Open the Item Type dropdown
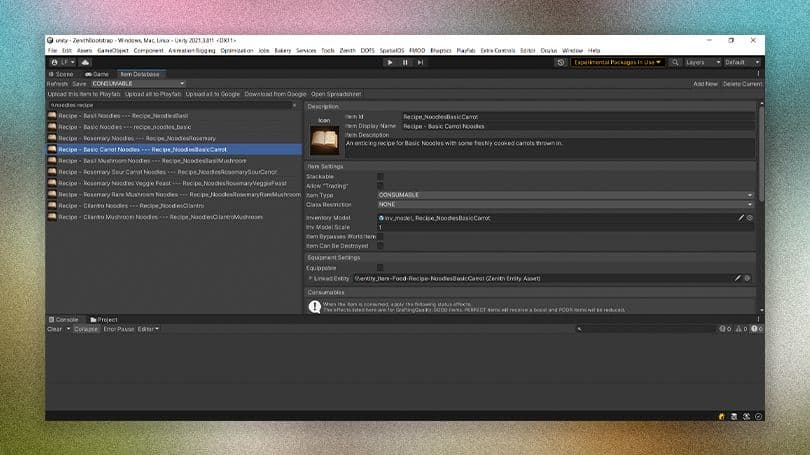The height and width of the screenshot is (455, 810). [x=565, y=195]
